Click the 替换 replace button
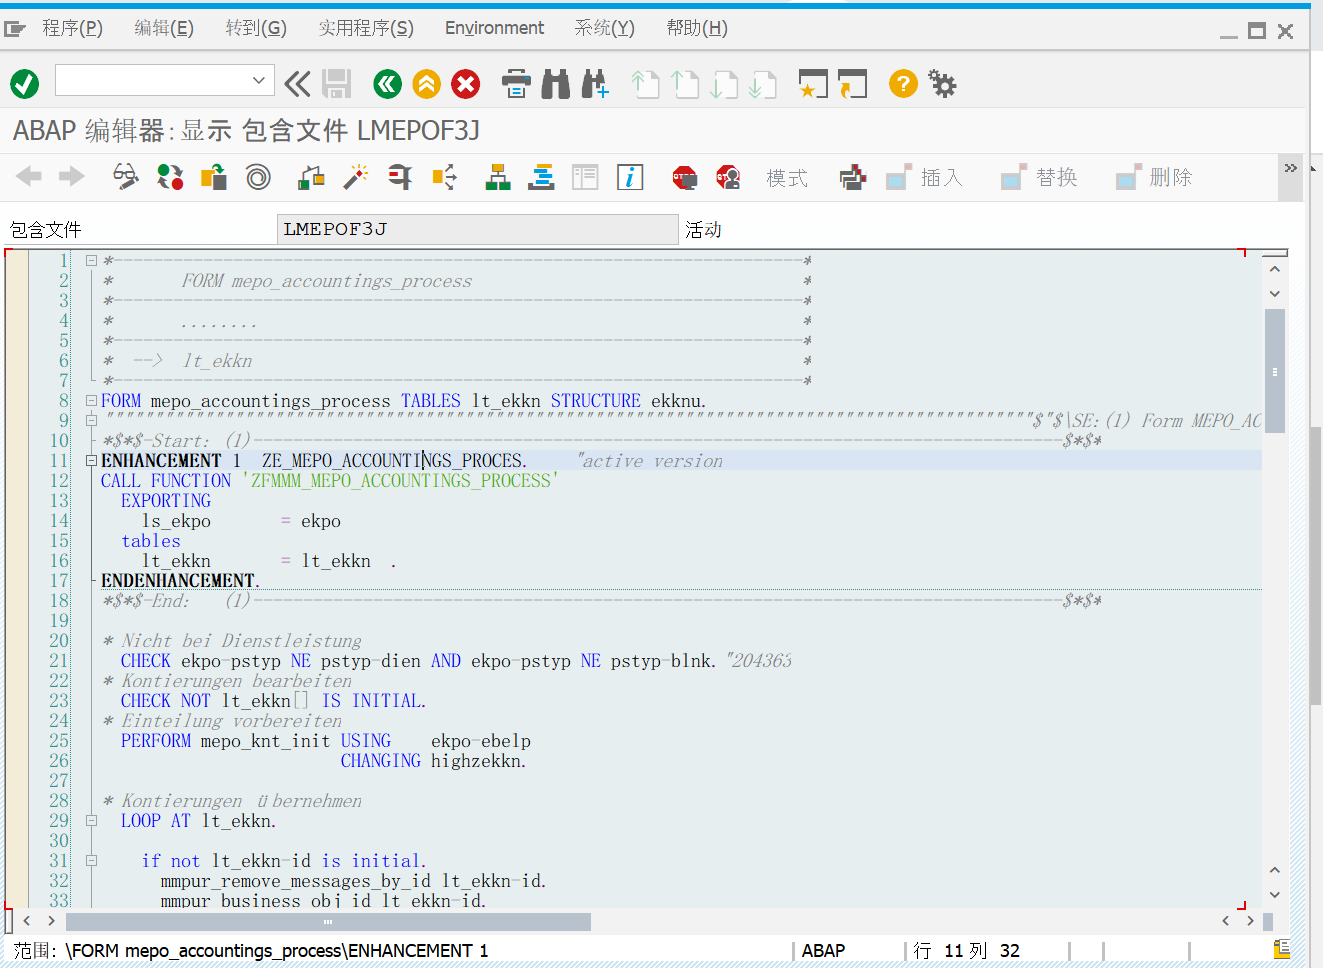 coord(1040,178)
